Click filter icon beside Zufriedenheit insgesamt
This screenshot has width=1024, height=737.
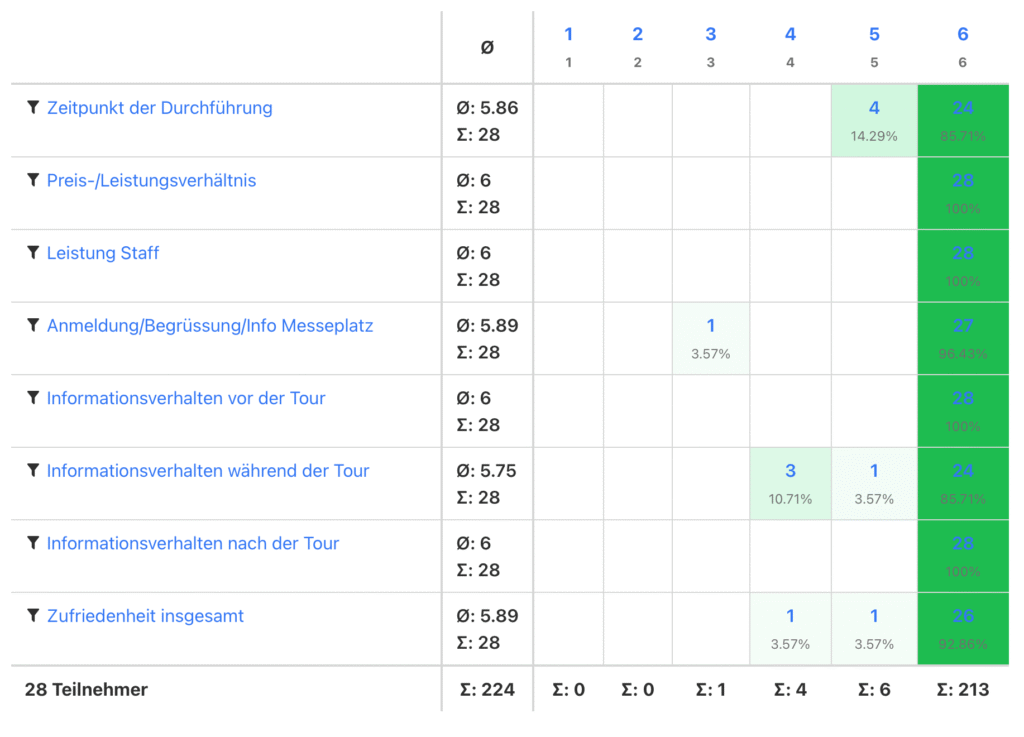click(x=33, y=616)
